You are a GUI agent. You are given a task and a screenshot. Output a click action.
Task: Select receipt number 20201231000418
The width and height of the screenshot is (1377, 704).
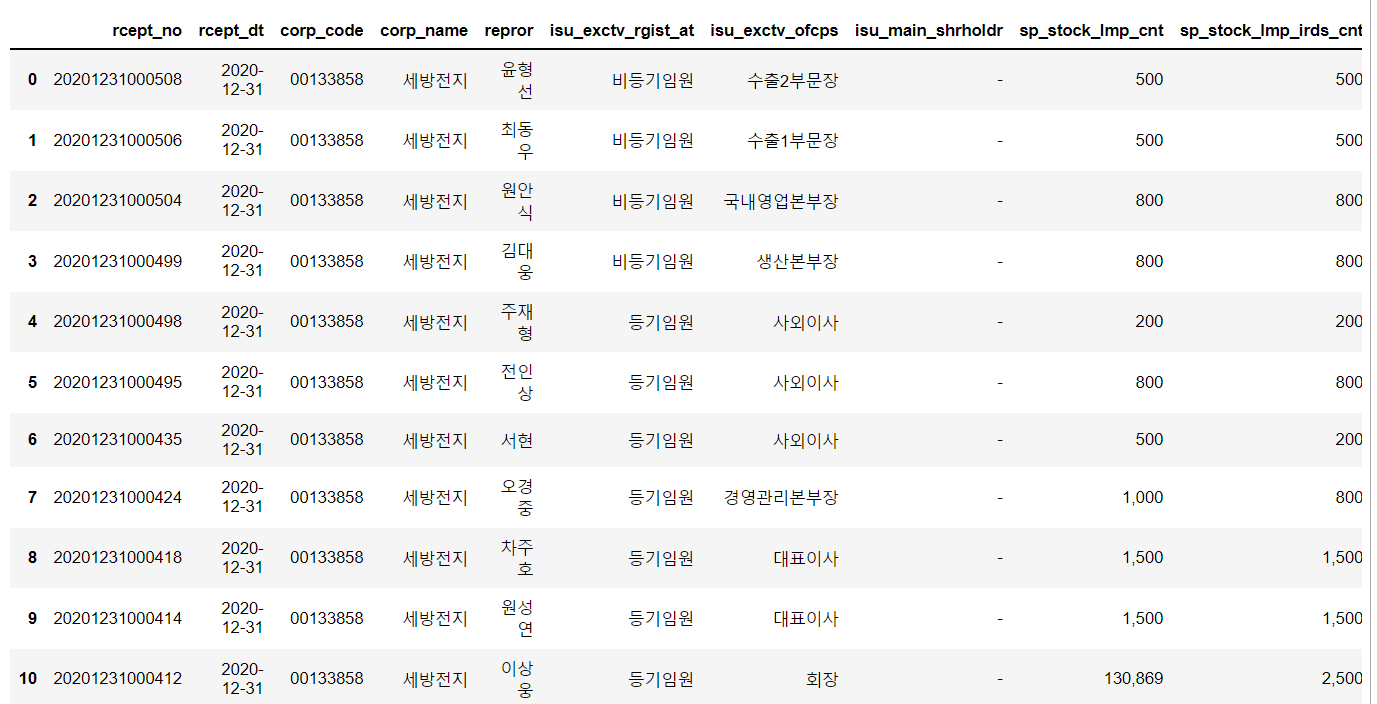coord(118,557)
